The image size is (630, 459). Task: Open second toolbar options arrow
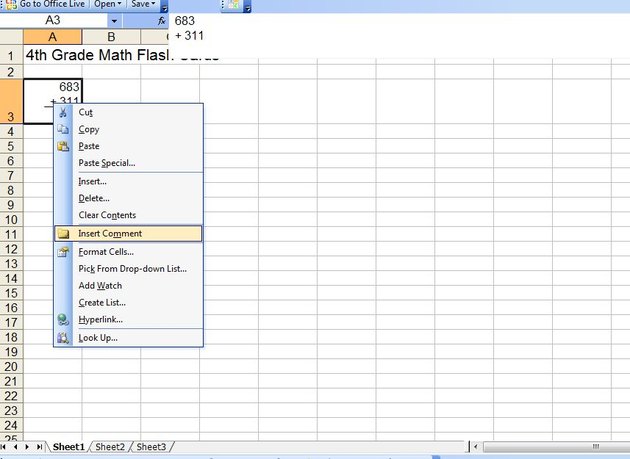tap(247, 6)
